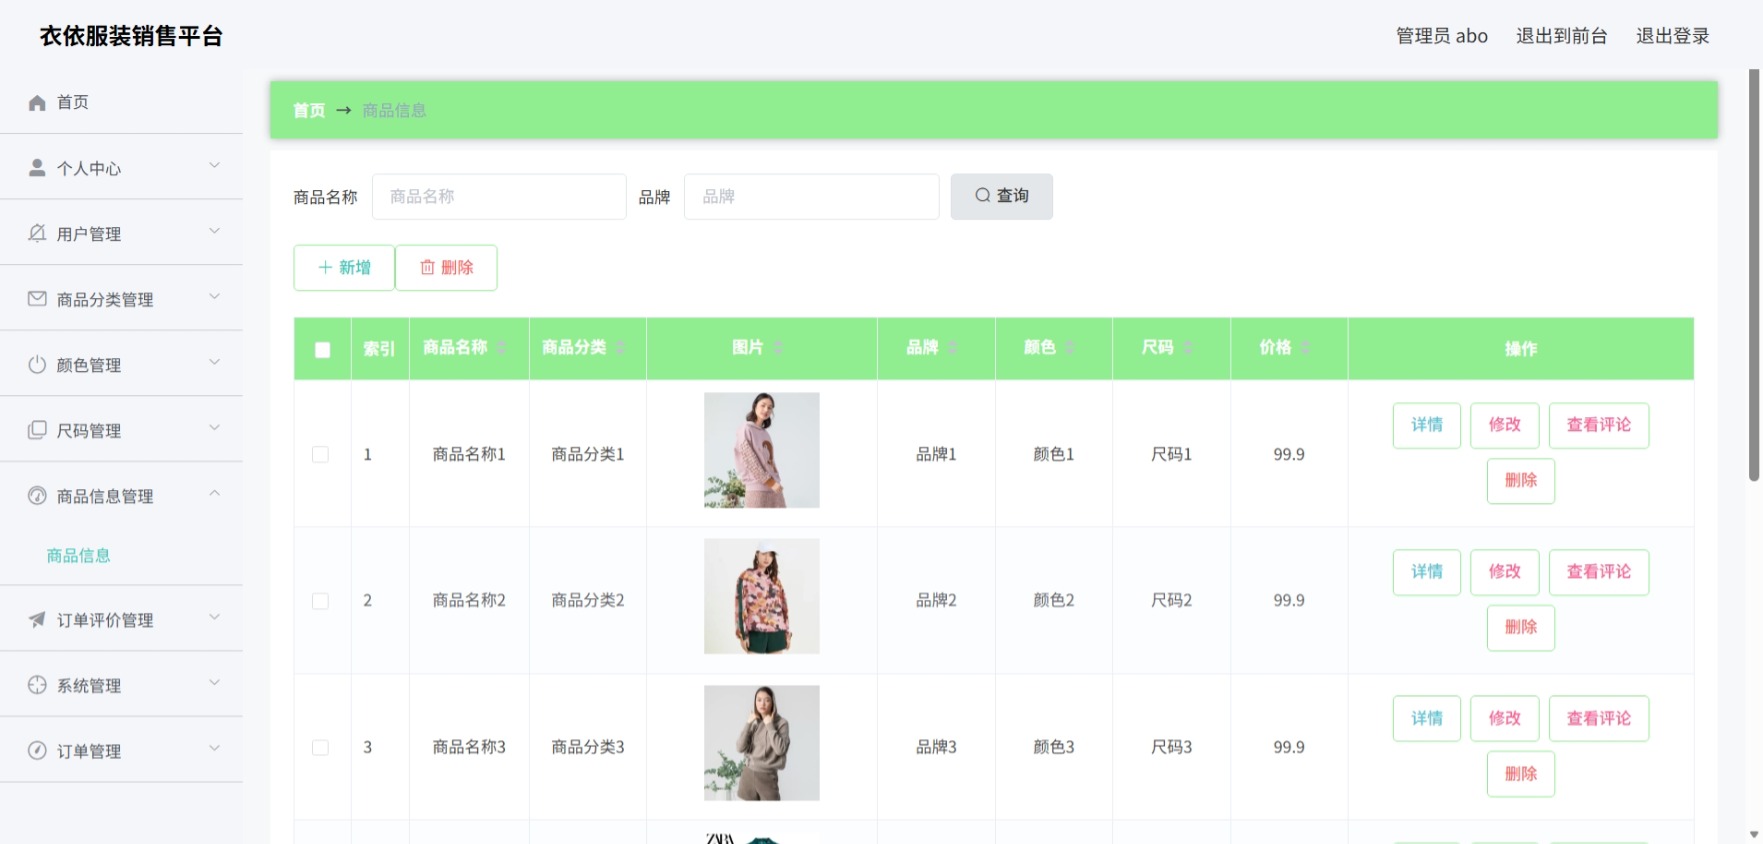Click the round icon for 商品信息管理
Image resolution: width=1763 pixels, height=844 pixels.
tap(37, 495)
